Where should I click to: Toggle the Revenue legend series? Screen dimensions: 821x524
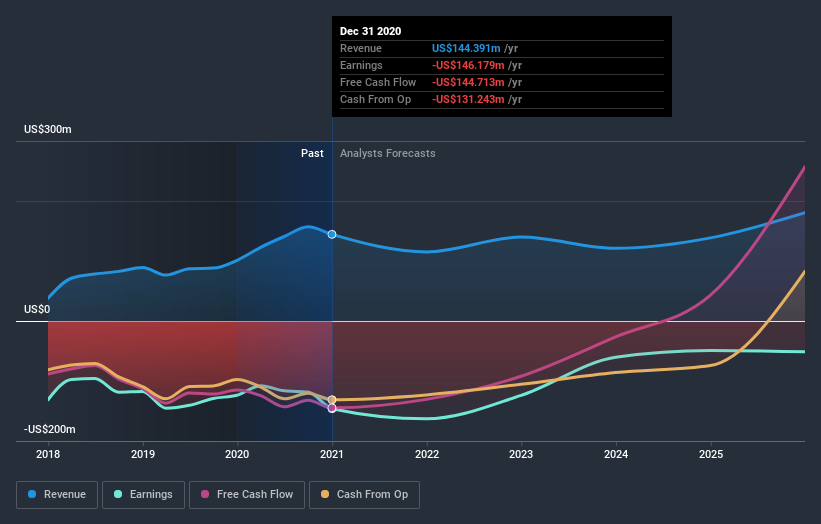pyautogui.click(x=57, y=495)
